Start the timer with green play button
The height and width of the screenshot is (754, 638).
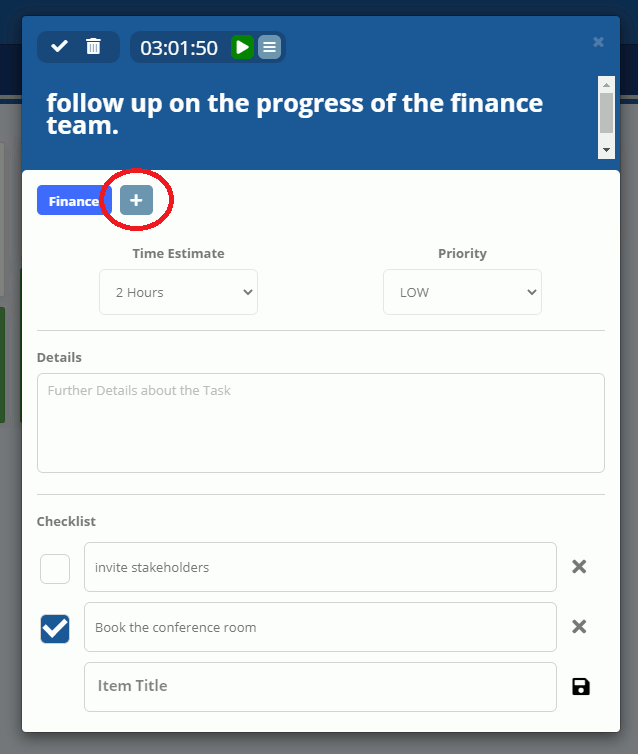(x=242, y=47)
